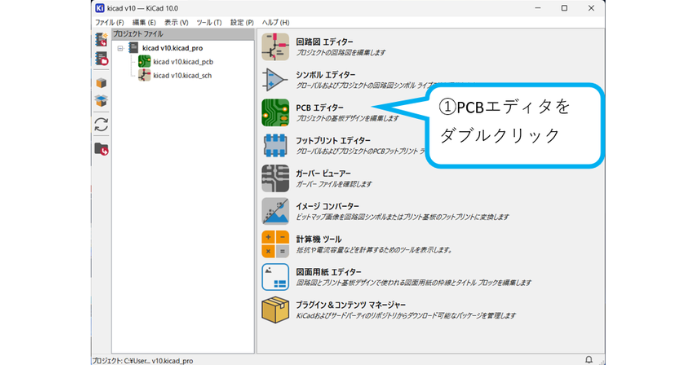Maximize the KiCad window

pos(564,8)
